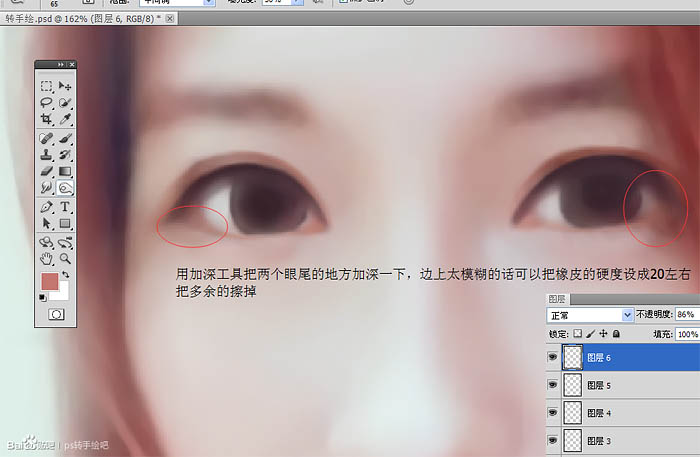Select the Crop tool
Viewport: 700px width, 457px height.
click(46, 119)
